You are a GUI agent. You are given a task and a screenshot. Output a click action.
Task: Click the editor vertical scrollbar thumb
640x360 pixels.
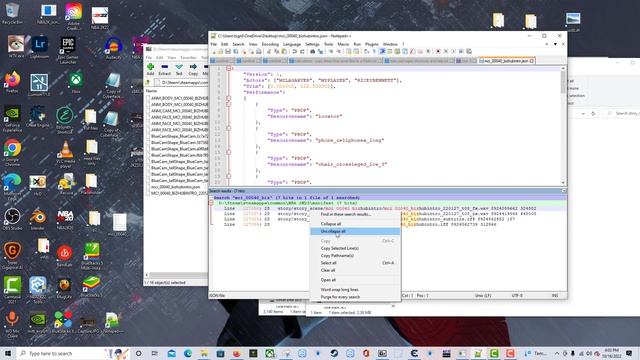563,82
